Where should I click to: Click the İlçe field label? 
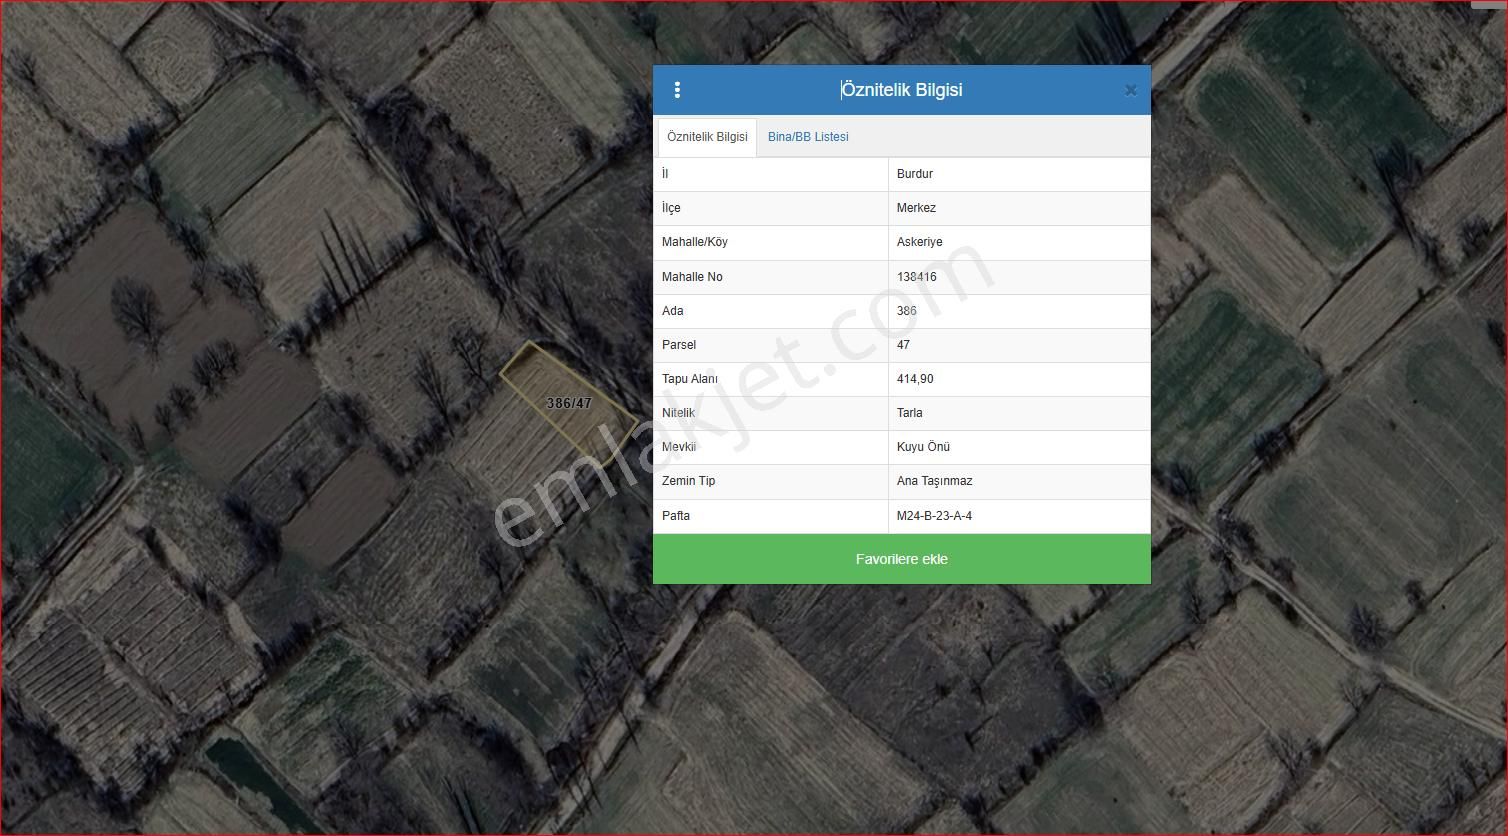[x=671, y=208]
